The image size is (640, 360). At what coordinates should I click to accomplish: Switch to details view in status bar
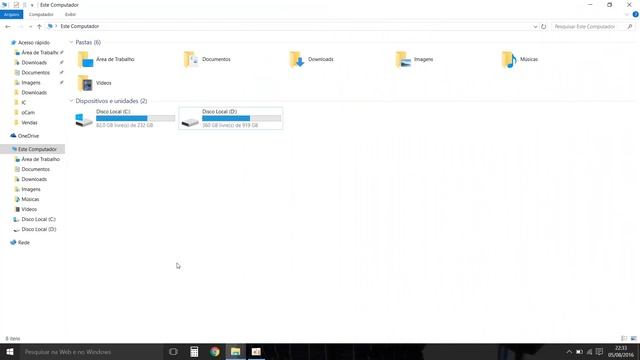pos(624,338)
